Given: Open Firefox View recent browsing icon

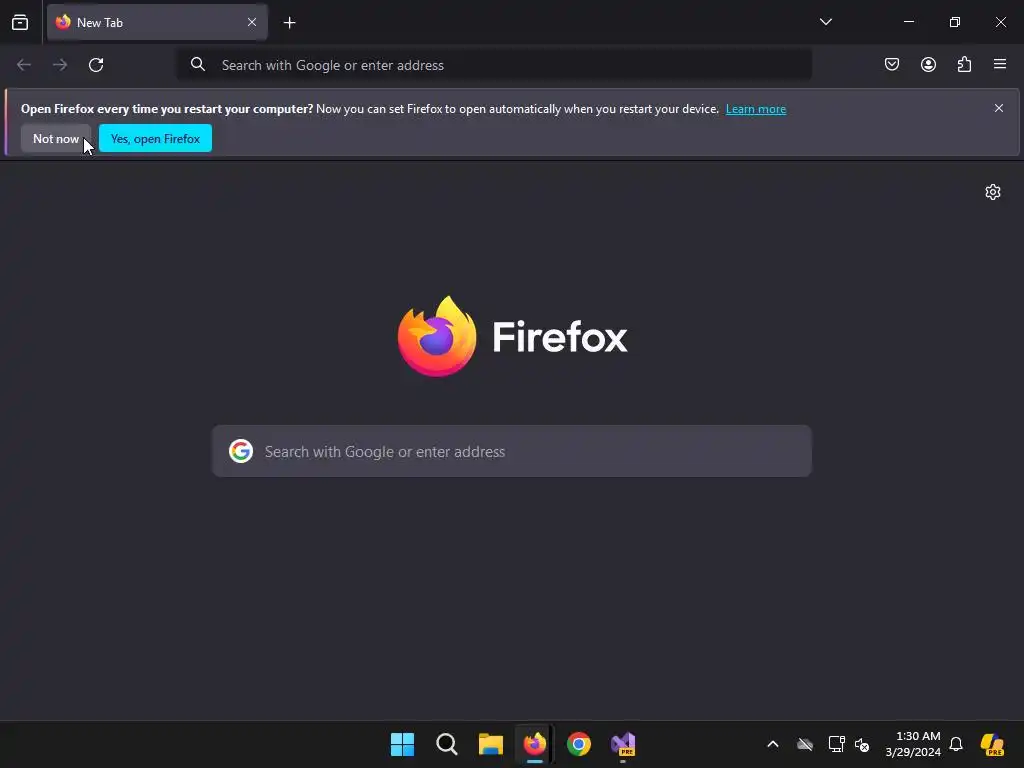Looking at the screenshot, I should point(20,22).
